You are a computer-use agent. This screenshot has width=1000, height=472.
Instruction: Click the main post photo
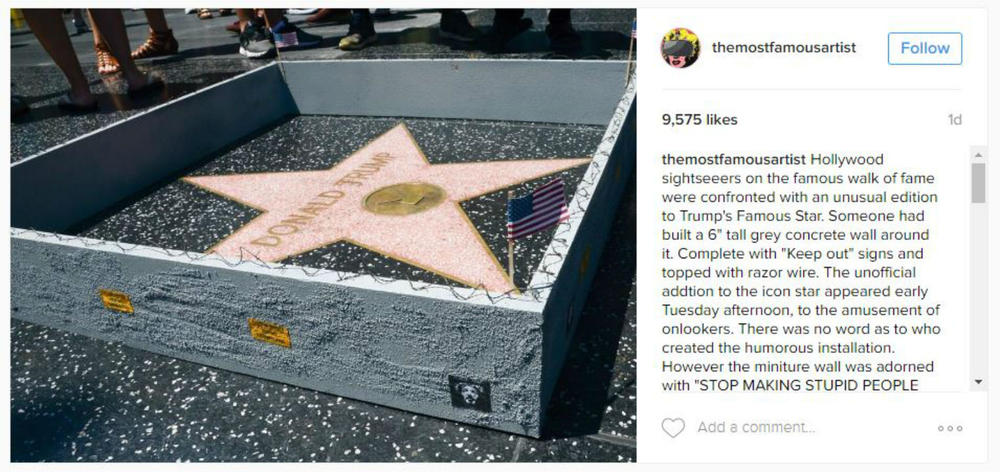tap(323, 235)
